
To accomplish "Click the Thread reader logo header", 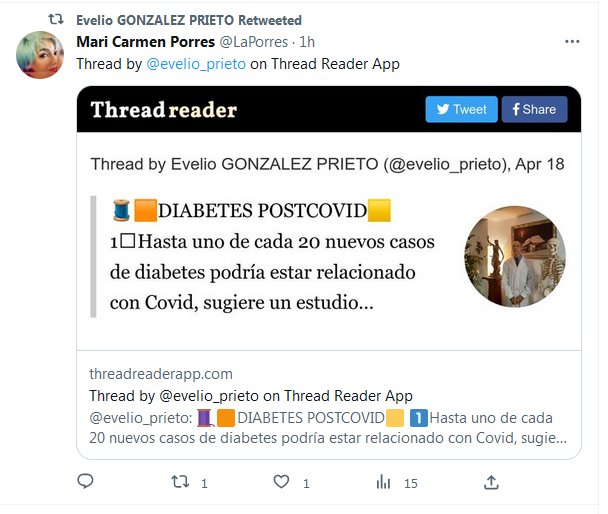I will tap(164, 110).
